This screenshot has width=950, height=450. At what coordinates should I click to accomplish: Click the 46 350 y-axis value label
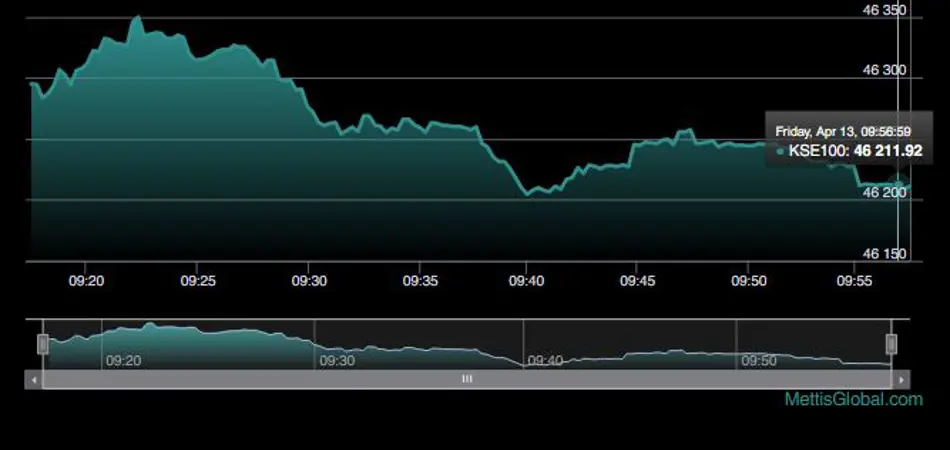coord(884,10)
